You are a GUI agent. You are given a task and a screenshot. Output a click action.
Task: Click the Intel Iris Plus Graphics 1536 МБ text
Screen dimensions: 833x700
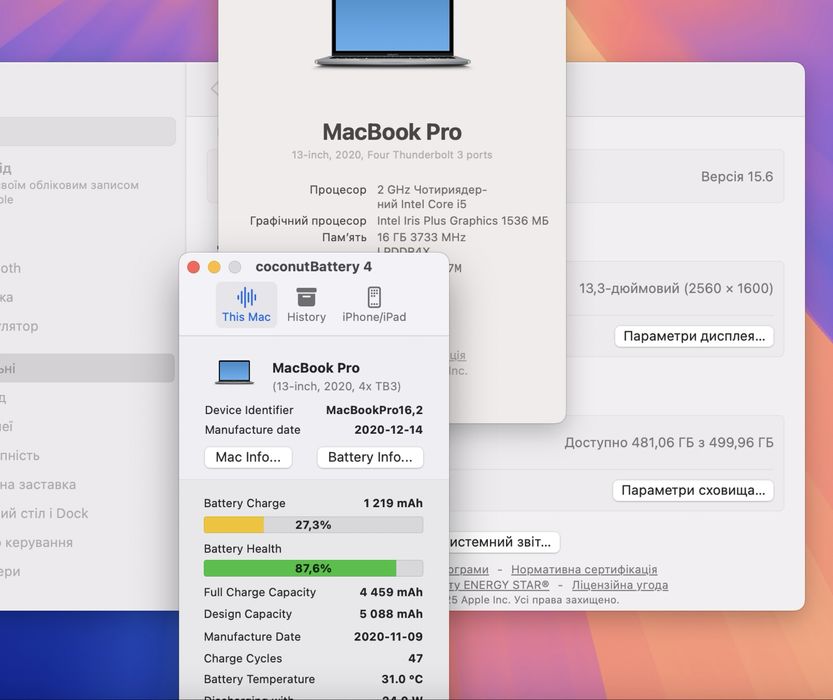[x=463, y=221]
